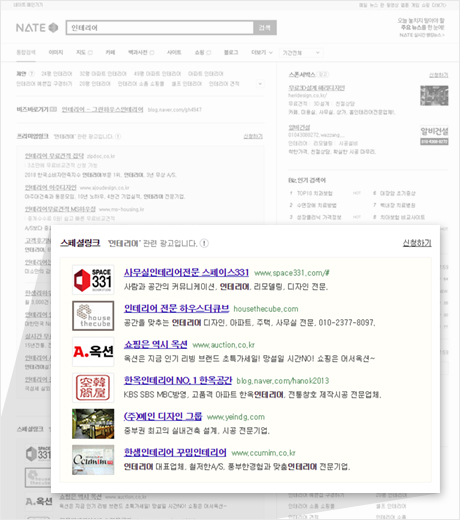Click the helidesign sponsor thumbnail image
This screenshot has height=520, width=460.
[434, 96]
